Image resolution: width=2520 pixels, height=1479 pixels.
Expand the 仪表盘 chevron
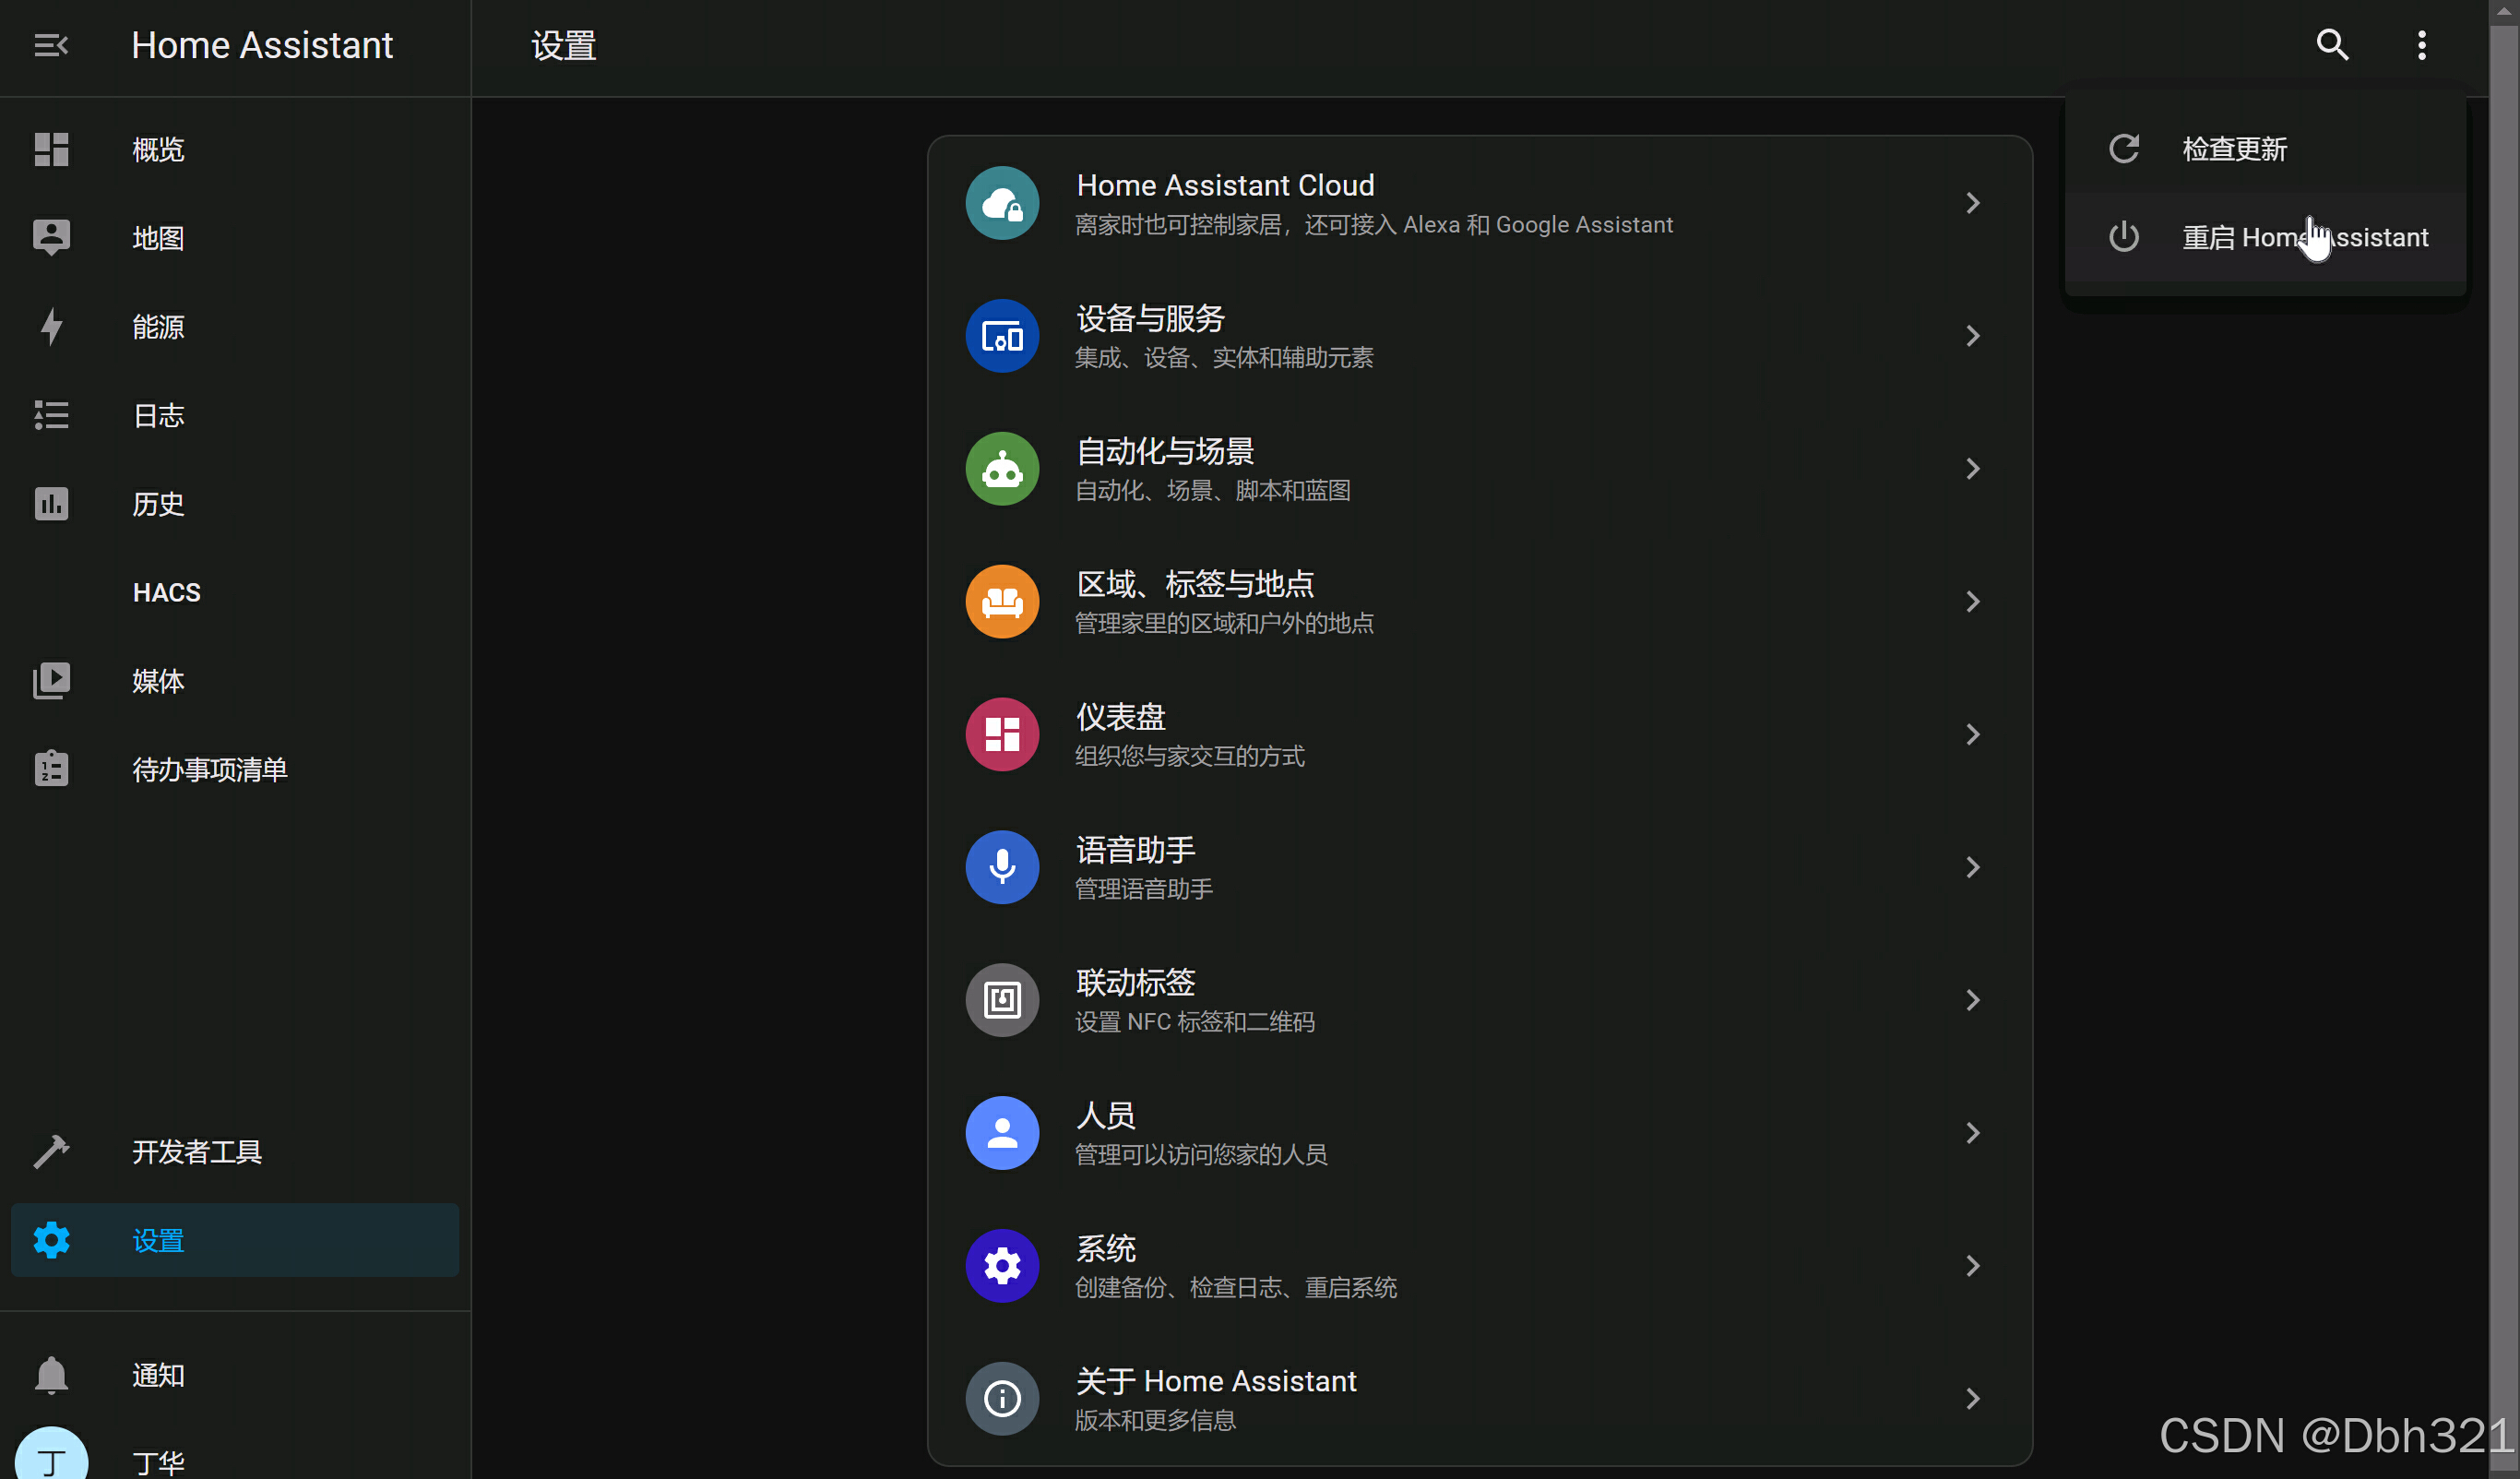[1973, 735]
